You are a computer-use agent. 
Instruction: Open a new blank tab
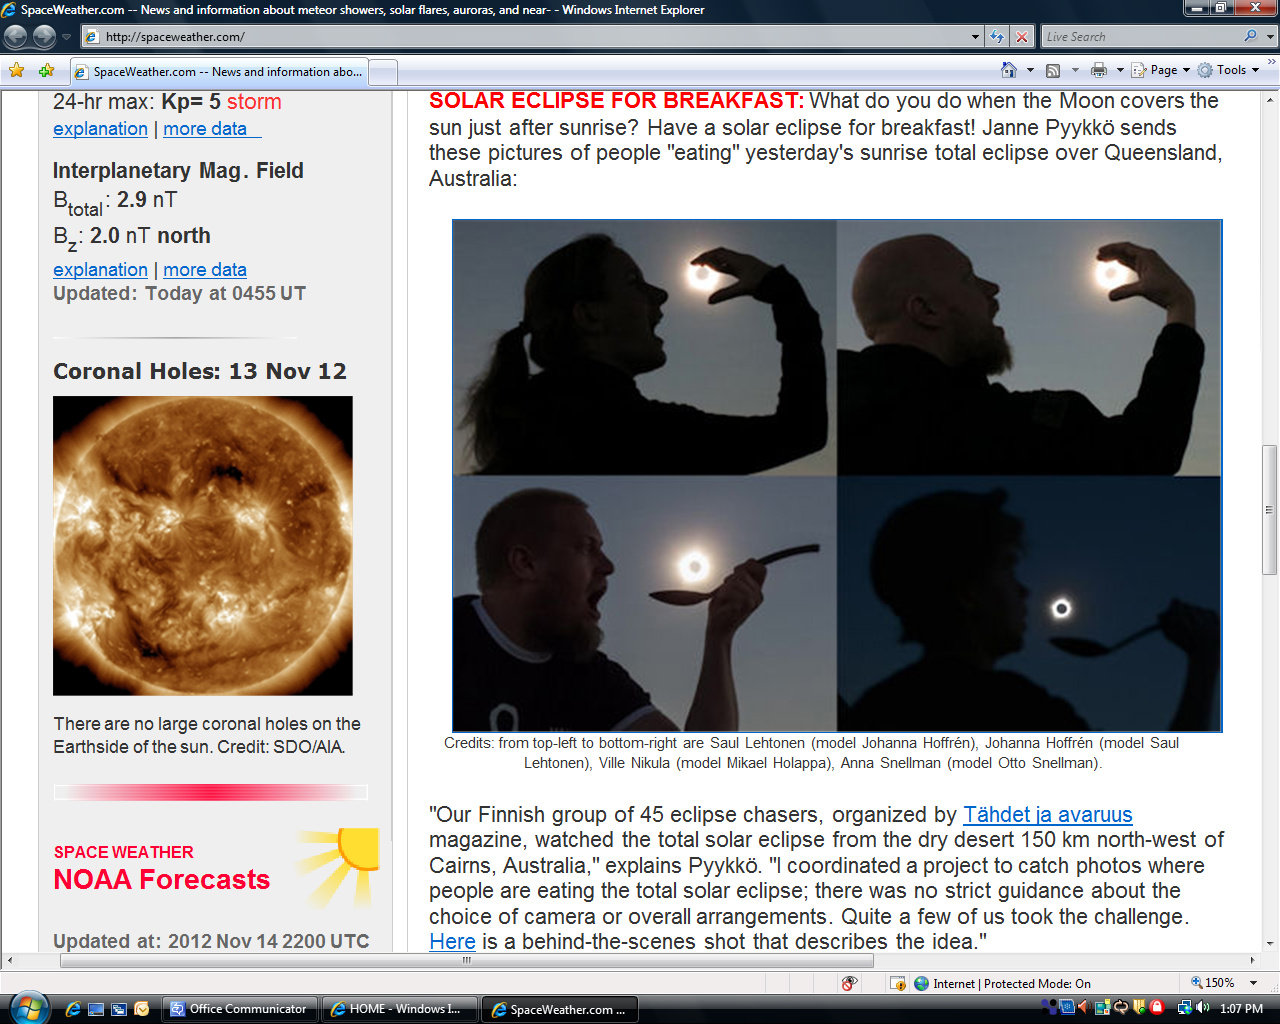pos(384,72)
